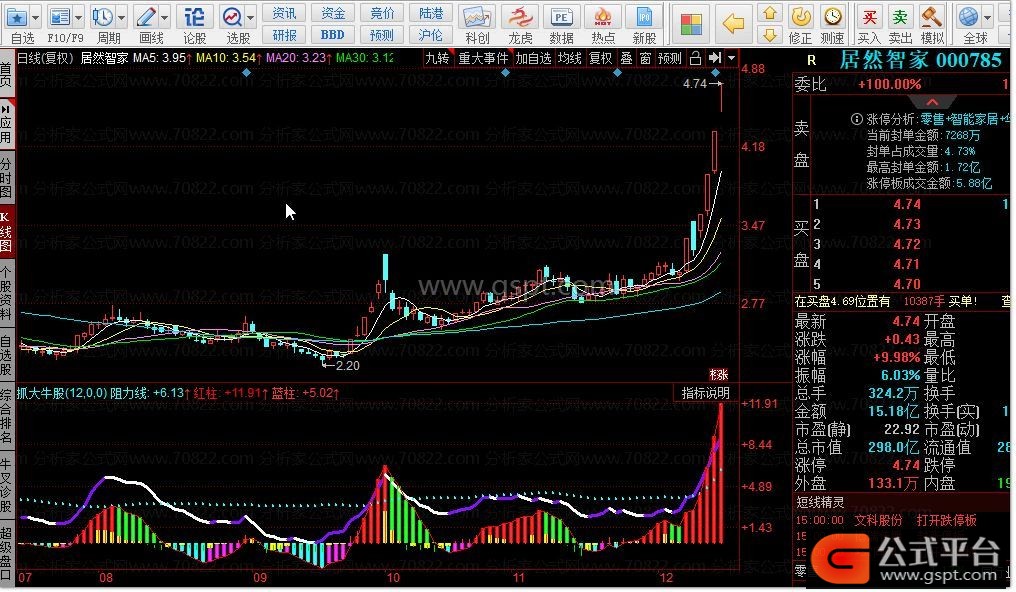Collapse the red chevron under 委比

[x=932, y=103]
